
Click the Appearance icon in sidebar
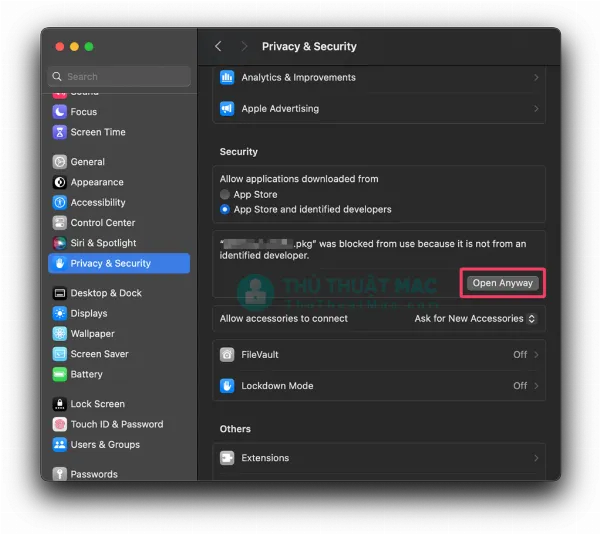pos(59,182)
